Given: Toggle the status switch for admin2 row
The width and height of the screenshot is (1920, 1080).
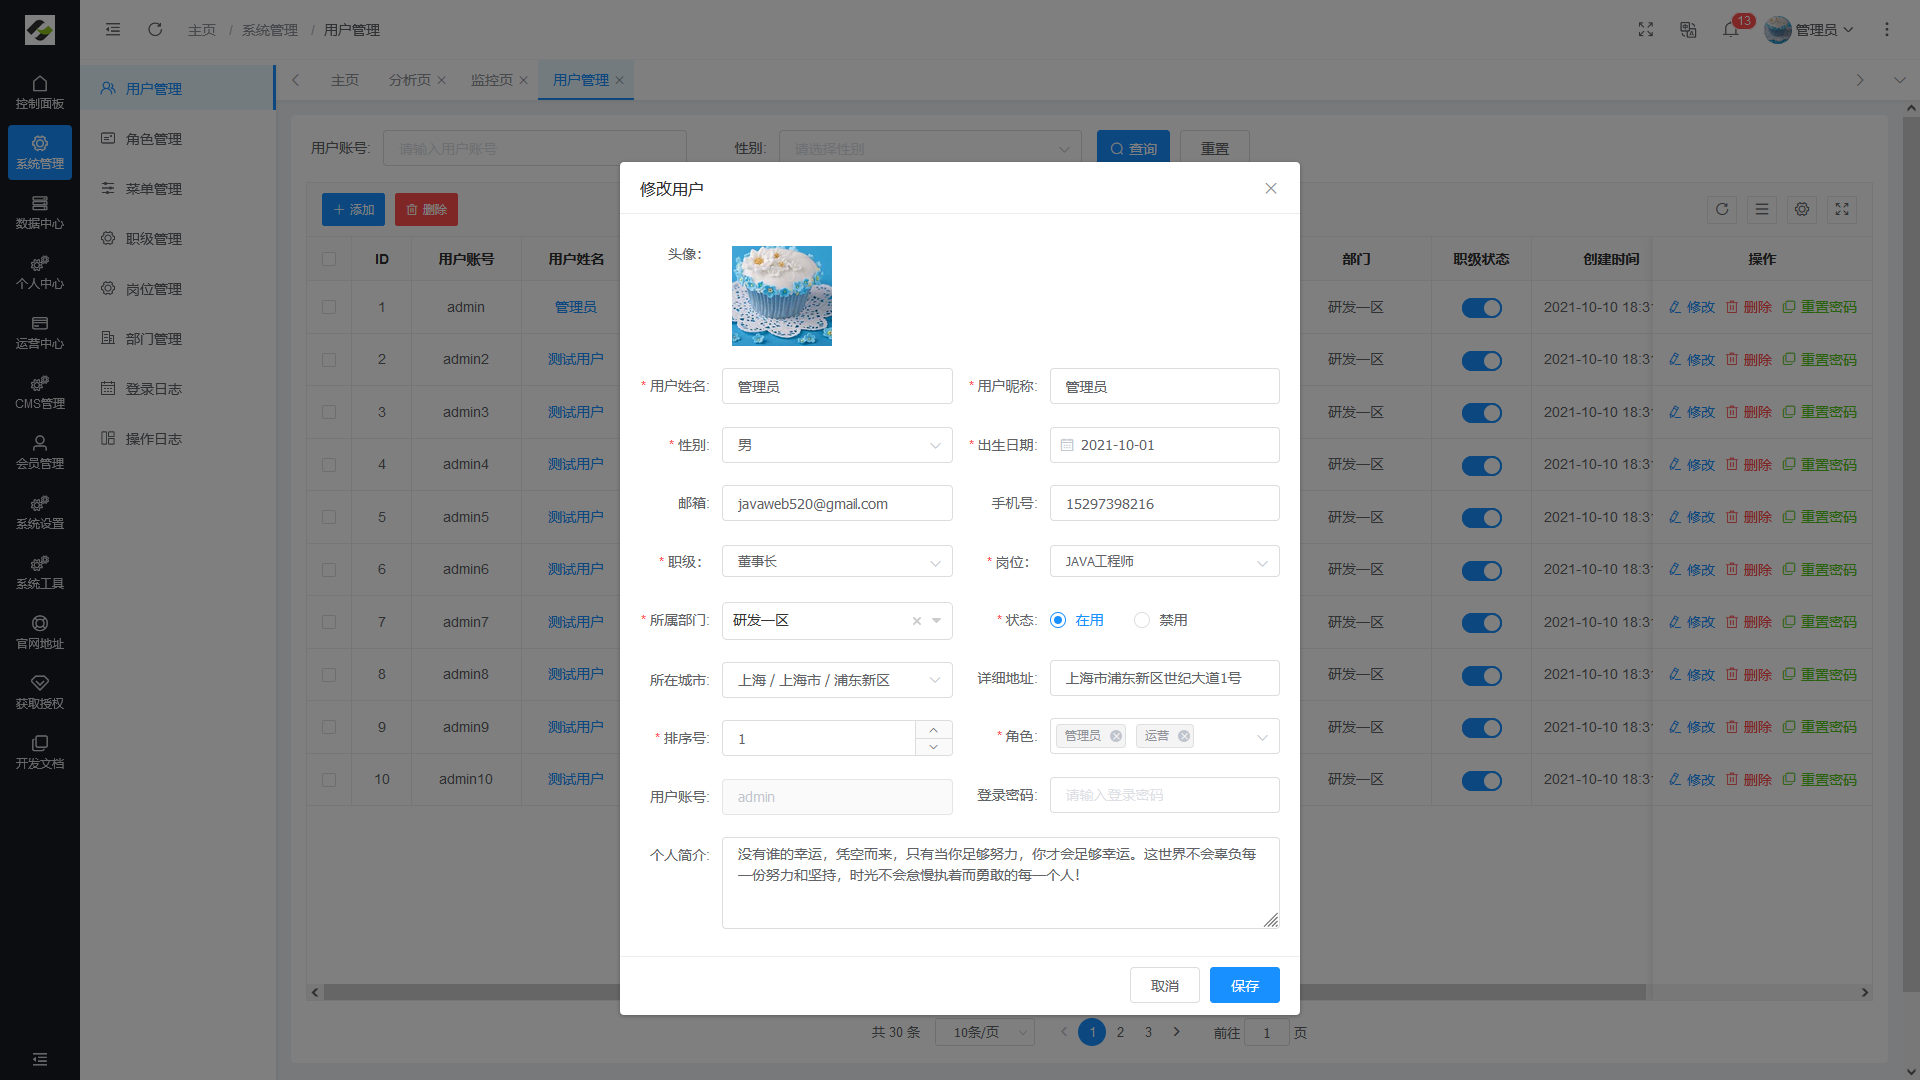Looking at the screenshot, I should point(1481,360).
